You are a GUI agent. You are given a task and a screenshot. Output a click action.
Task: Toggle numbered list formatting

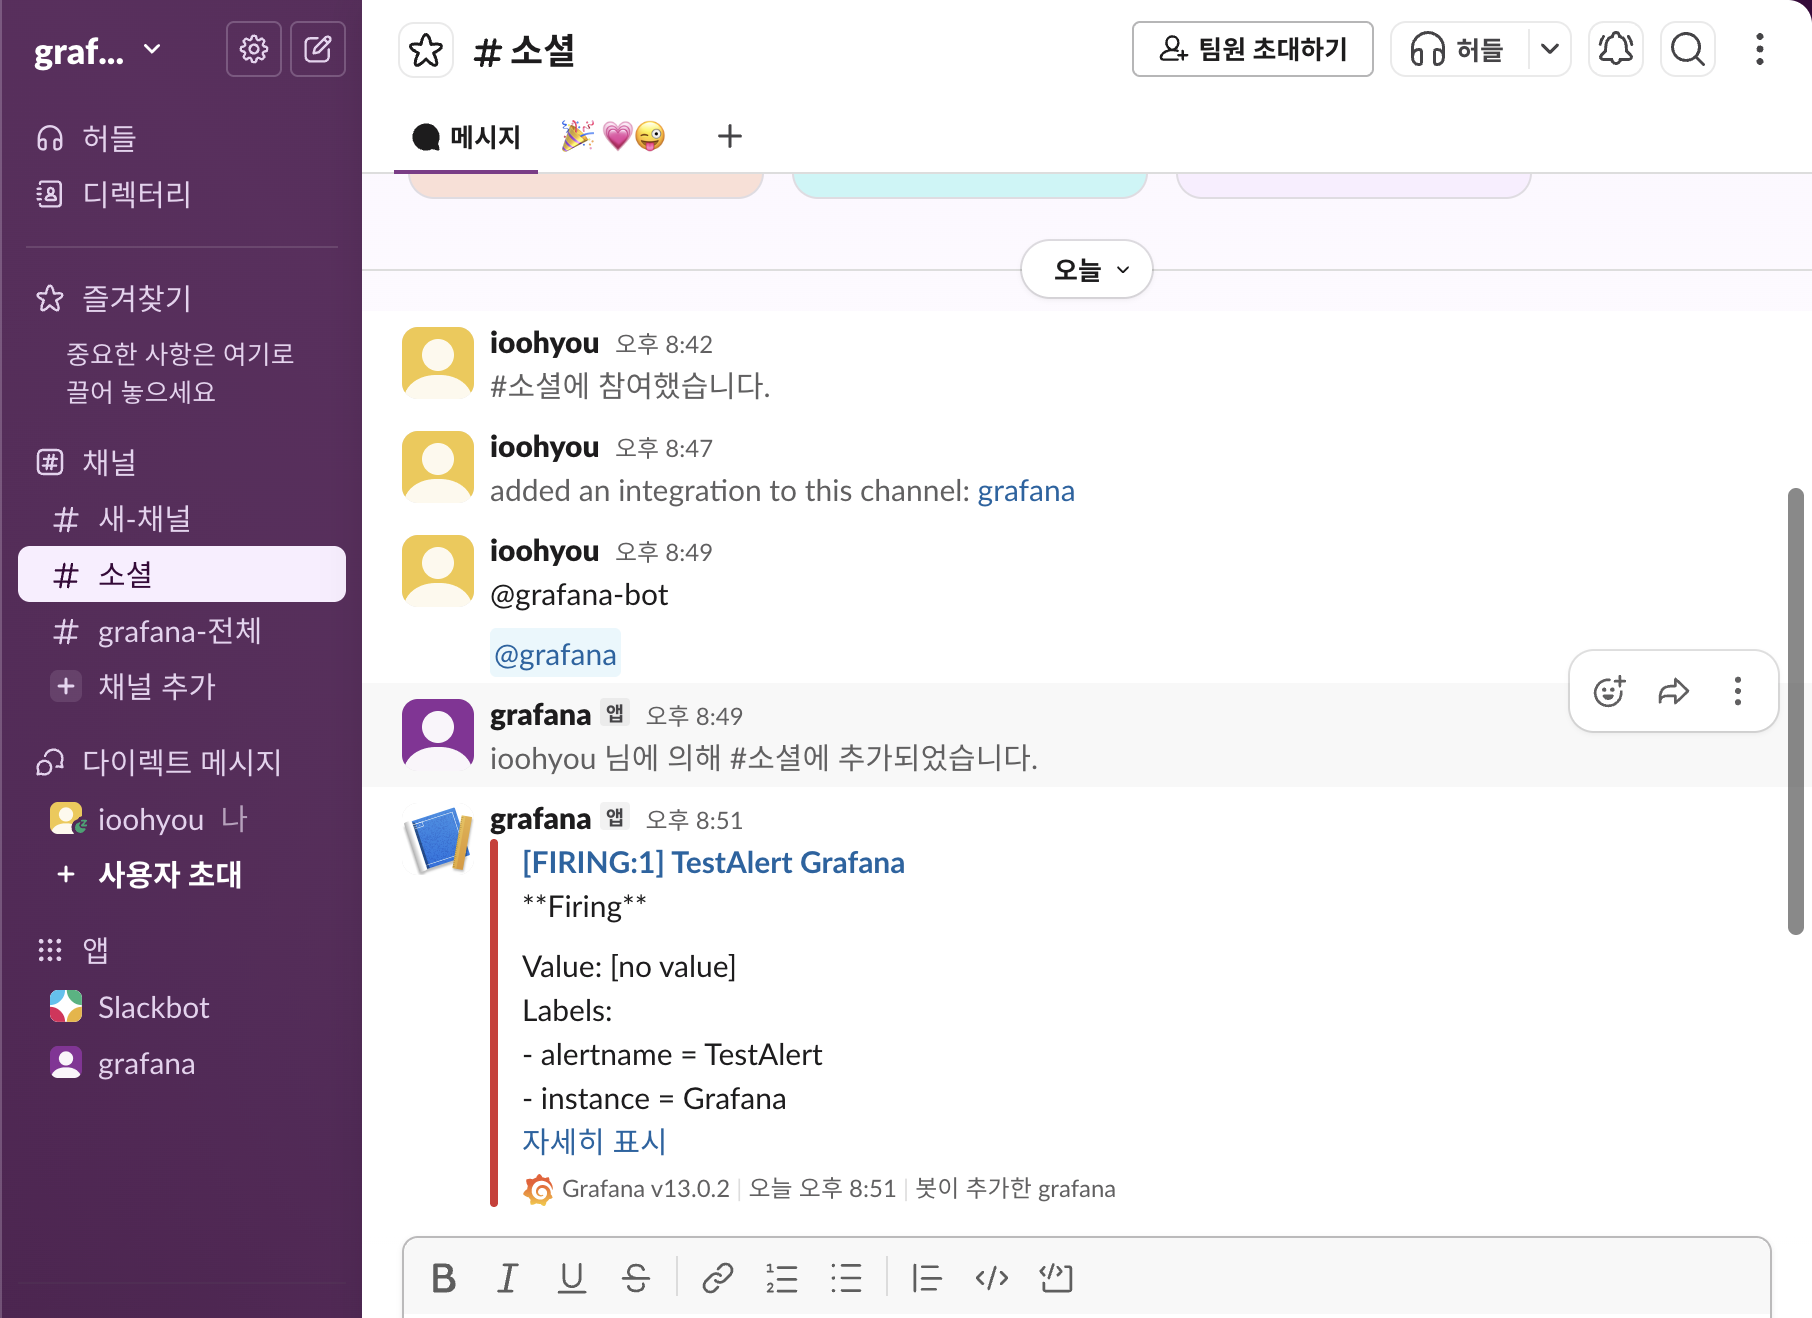[782, 1278]
